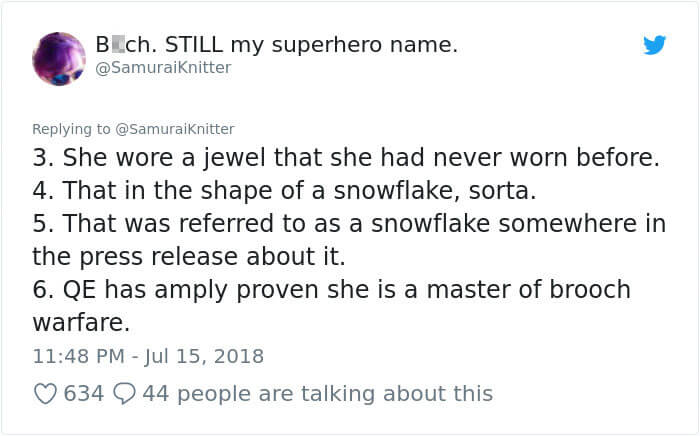
Task: Open "44 people are talking about this"
Action: click(x=317, y=394)
